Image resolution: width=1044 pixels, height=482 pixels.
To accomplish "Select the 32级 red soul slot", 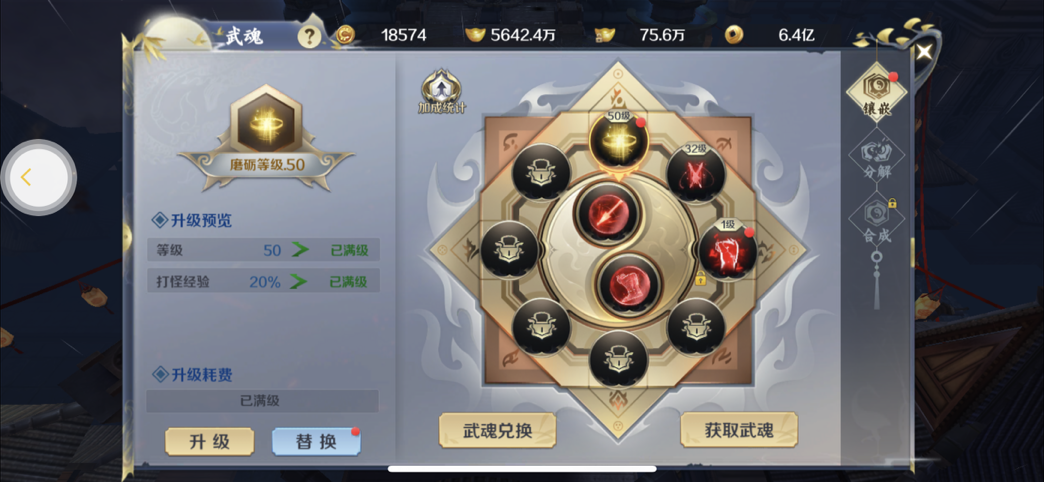I will pos(696,174).
